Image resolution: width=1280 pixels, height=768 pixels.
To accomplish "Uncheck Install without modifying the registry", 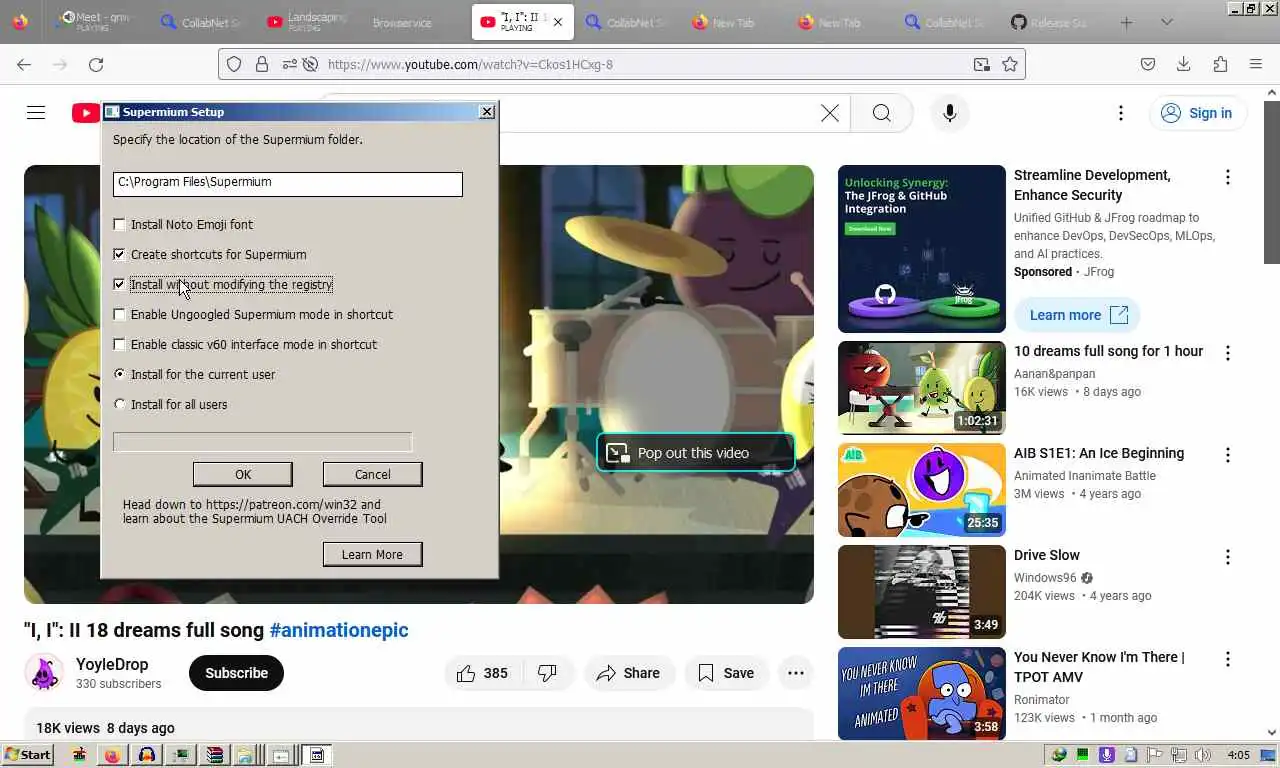I will point(120,285).
